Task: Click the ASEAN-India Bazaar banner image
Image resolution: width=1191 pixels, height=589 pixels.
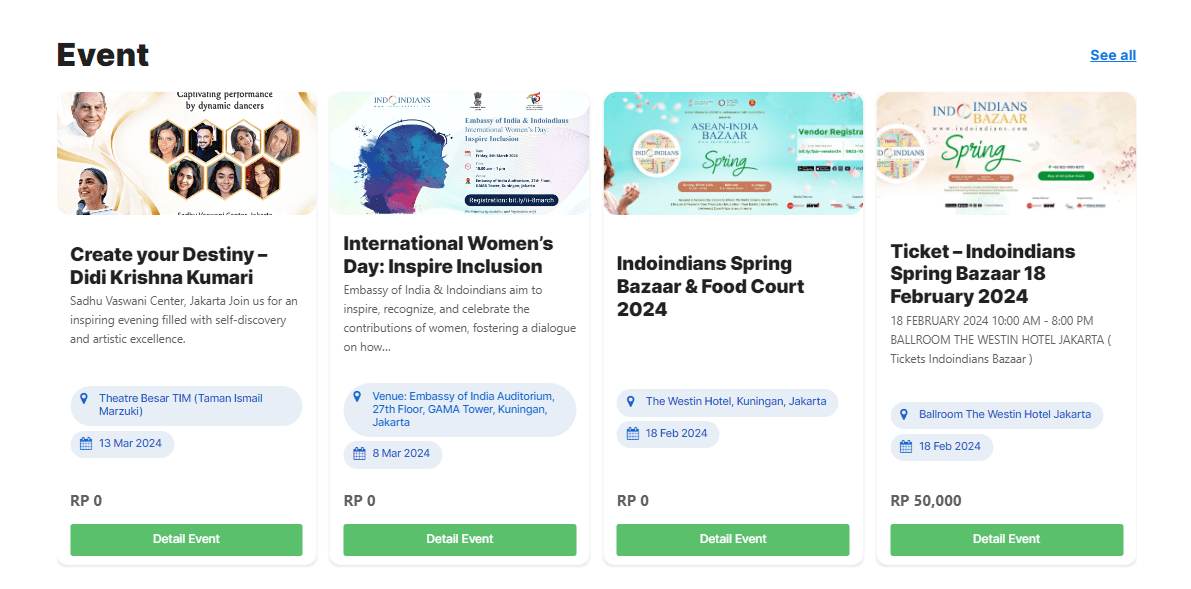Action: pos(733,153)
